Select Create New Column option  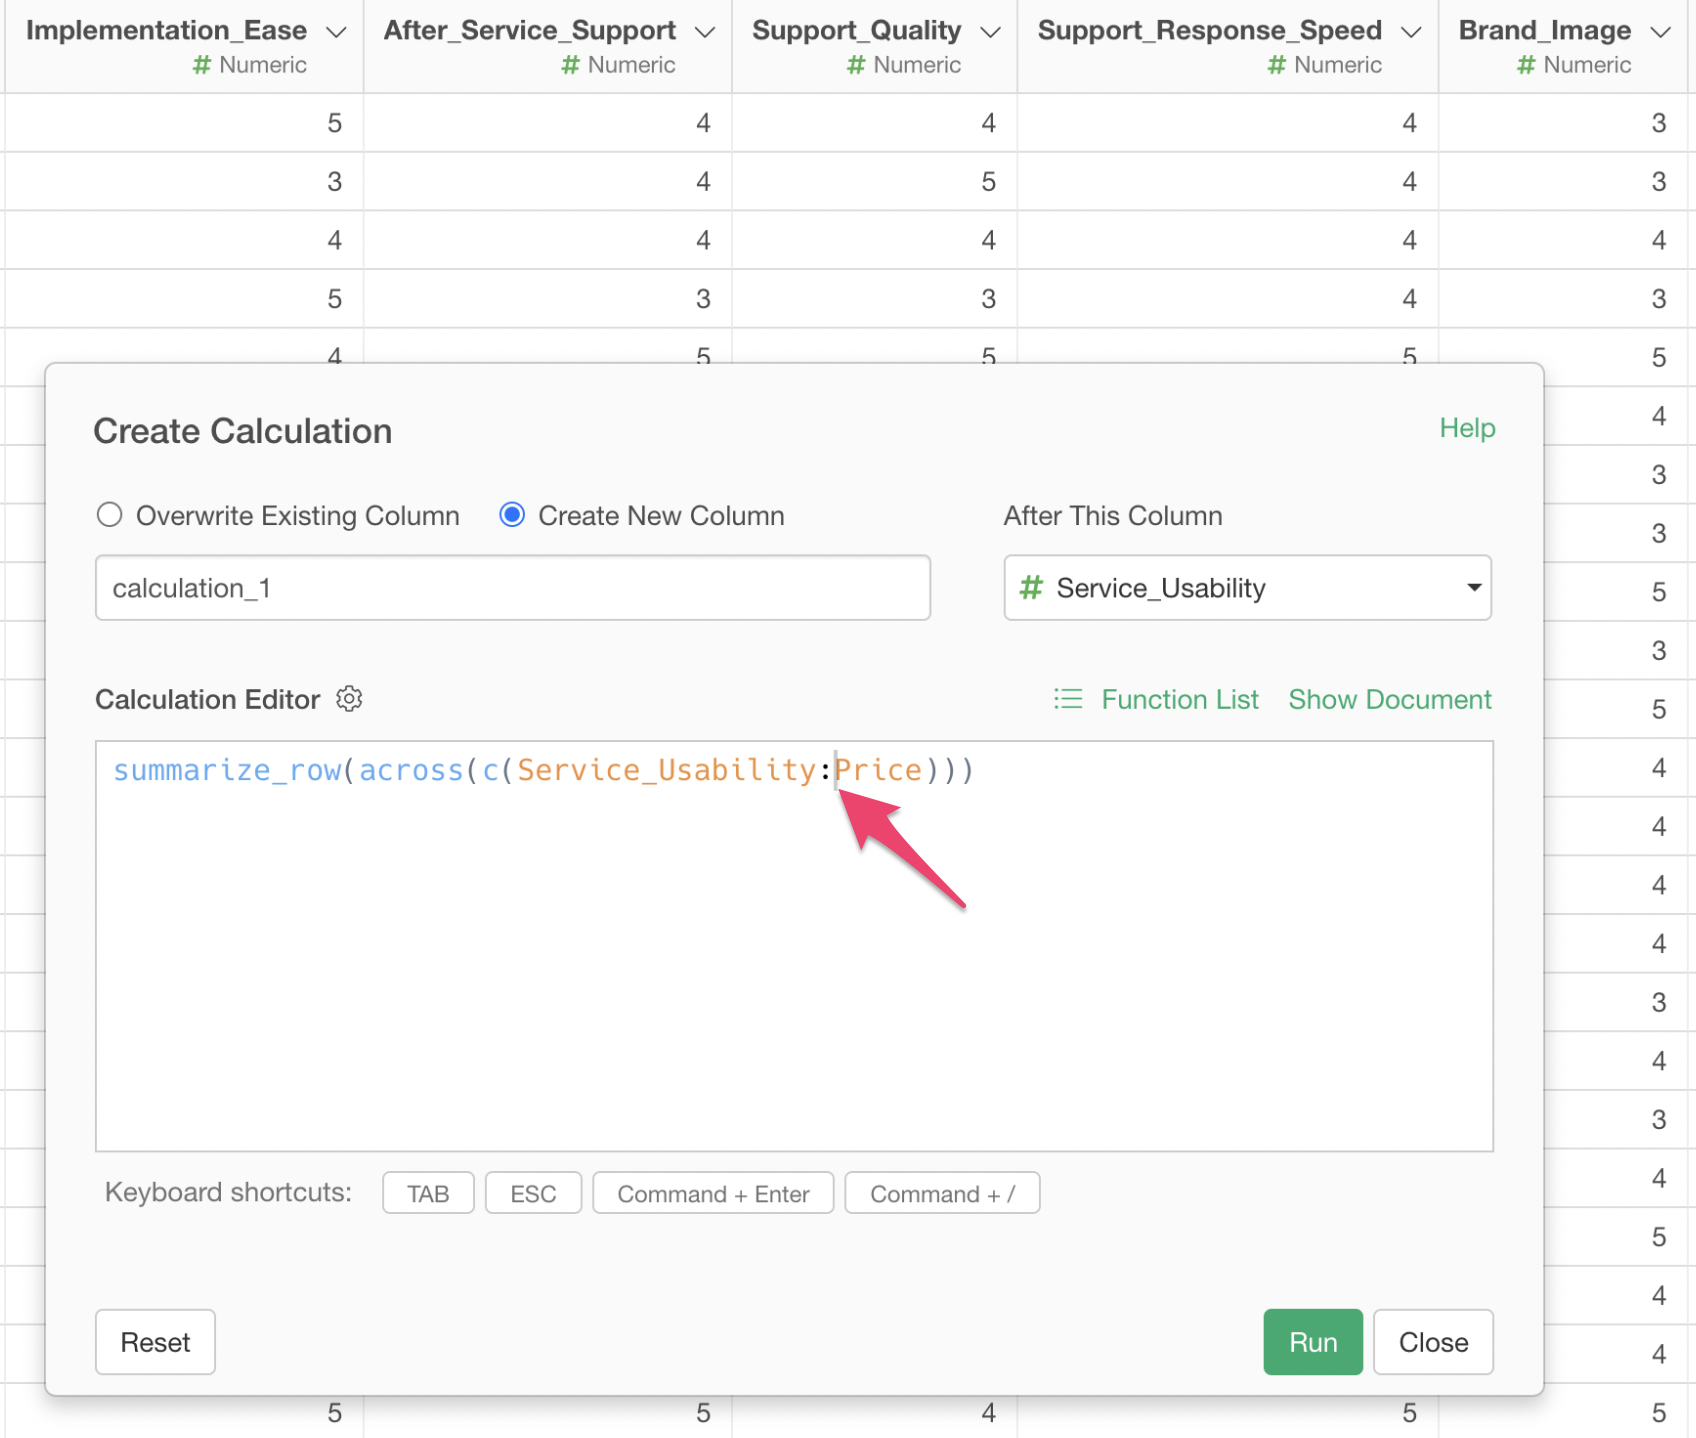click(x=512, y=515)
